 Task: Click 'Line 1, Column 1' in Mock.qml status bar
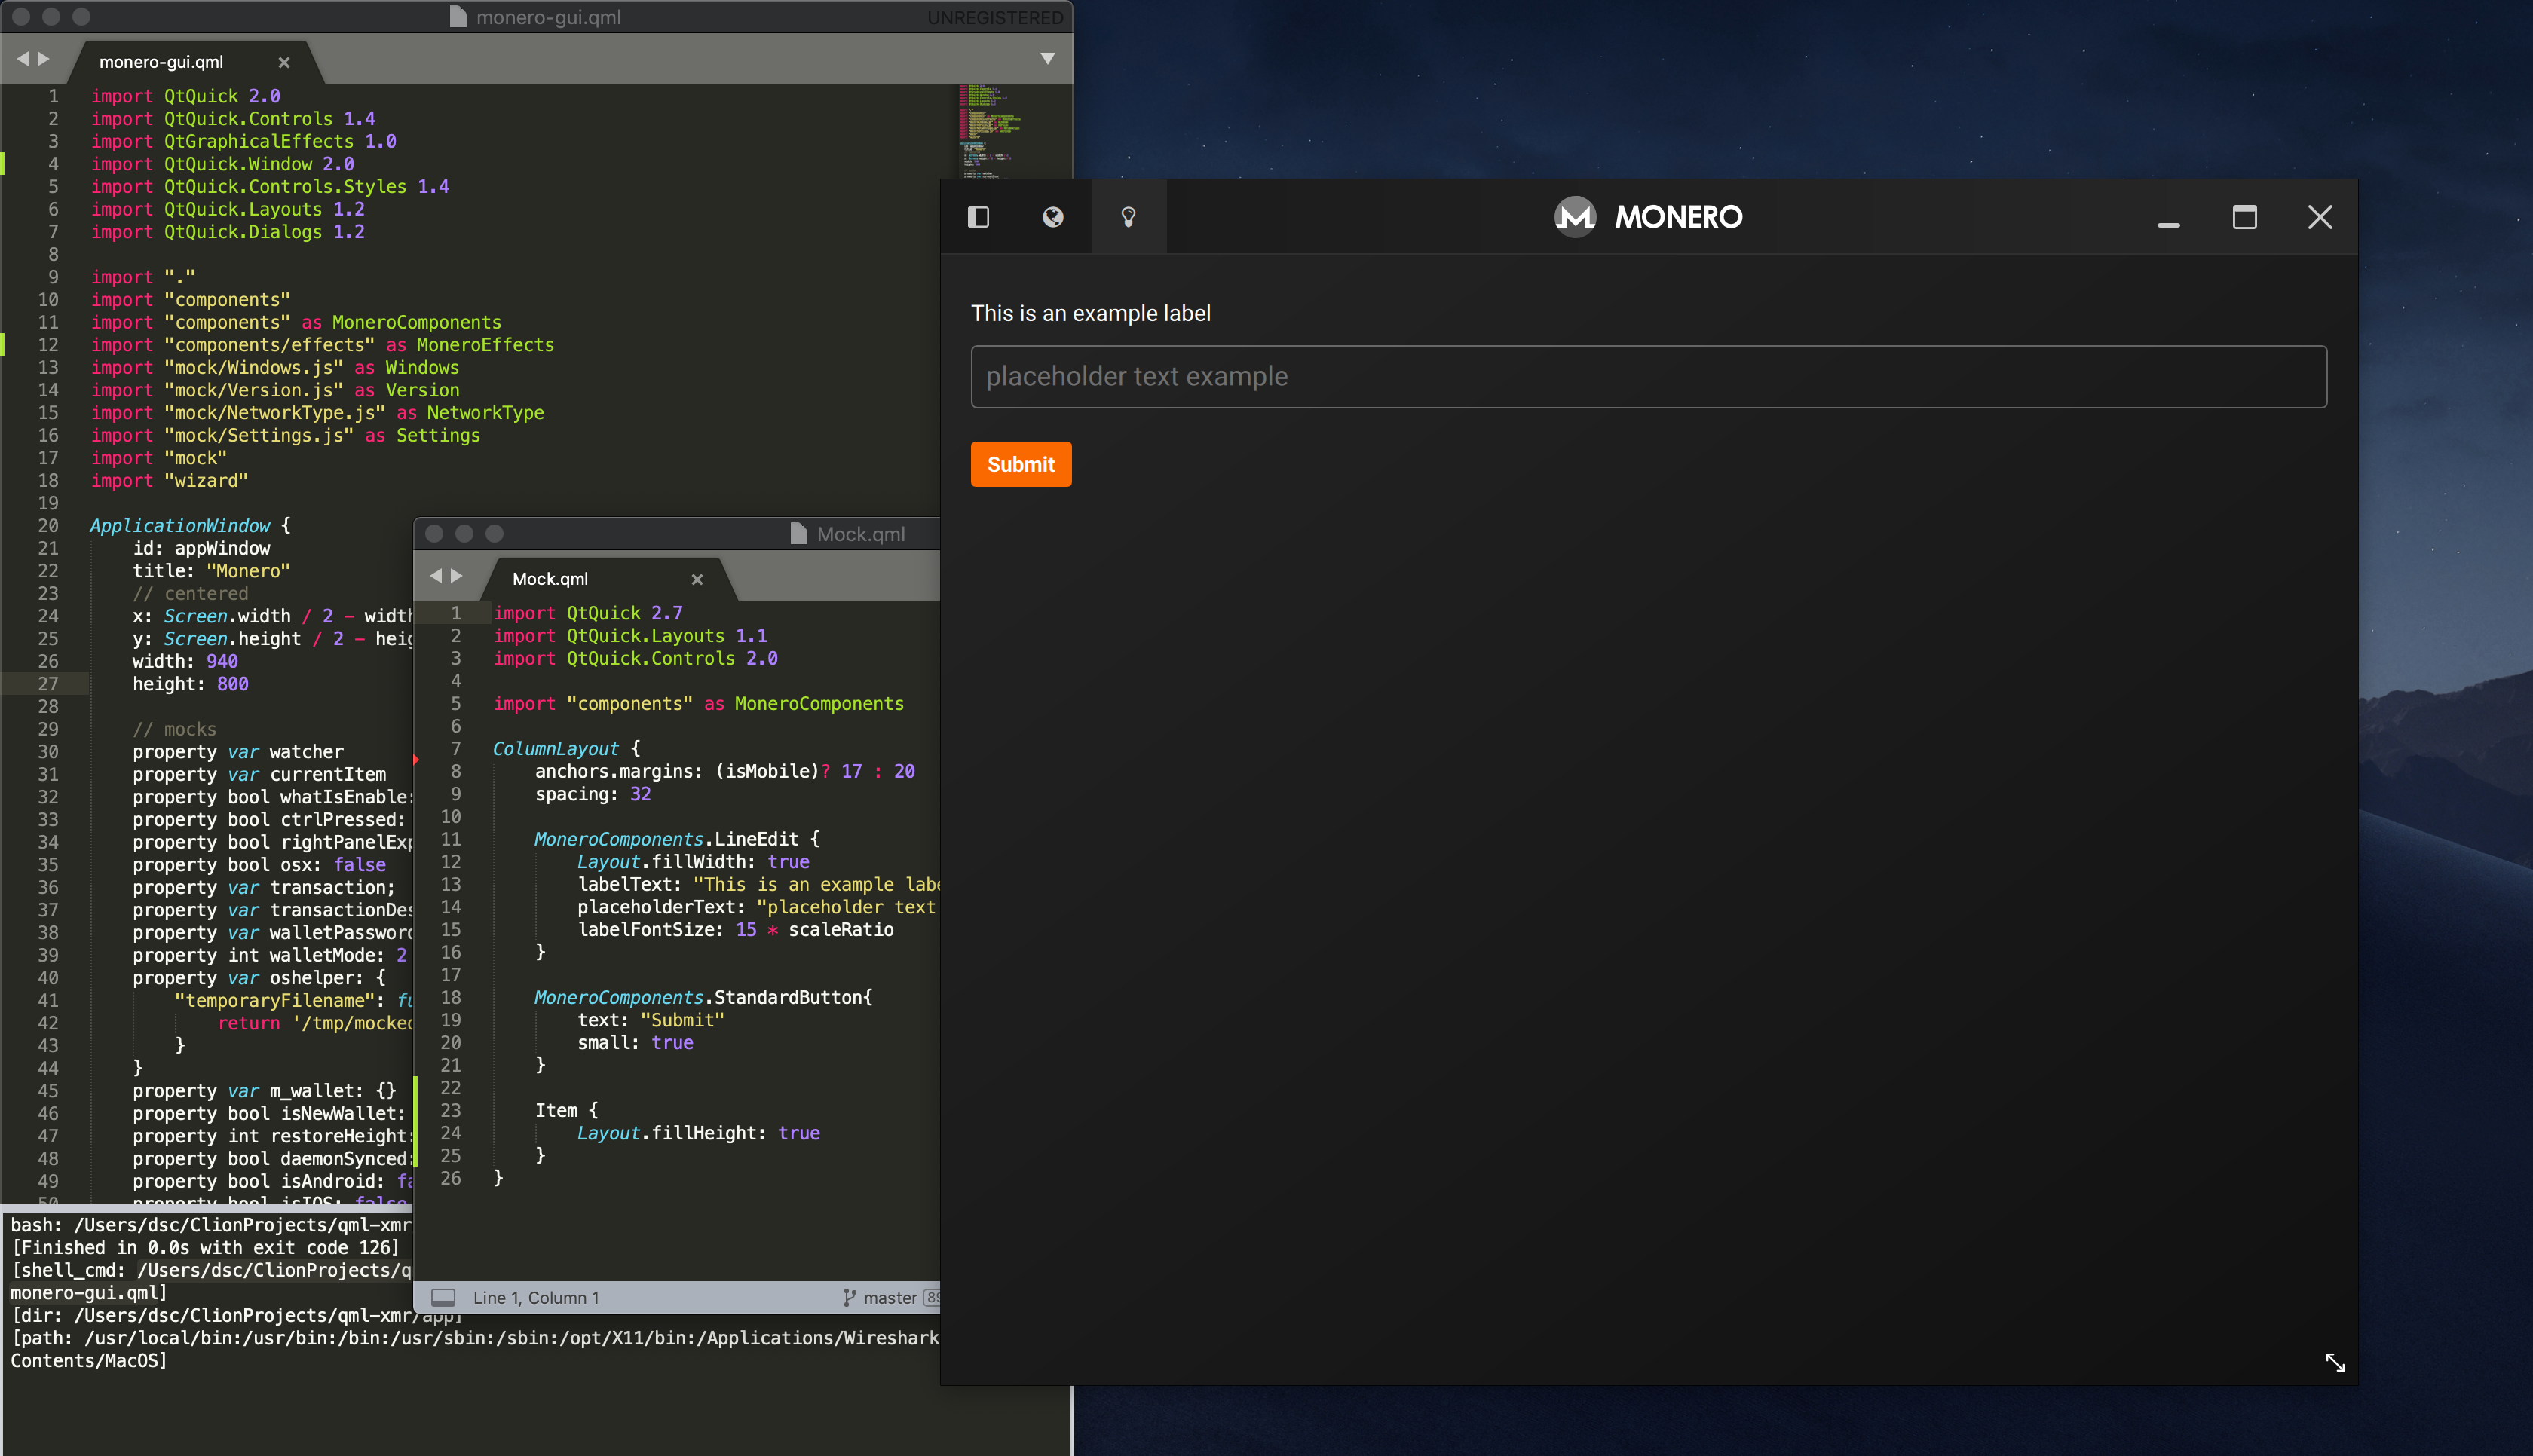coord(536,1297)
